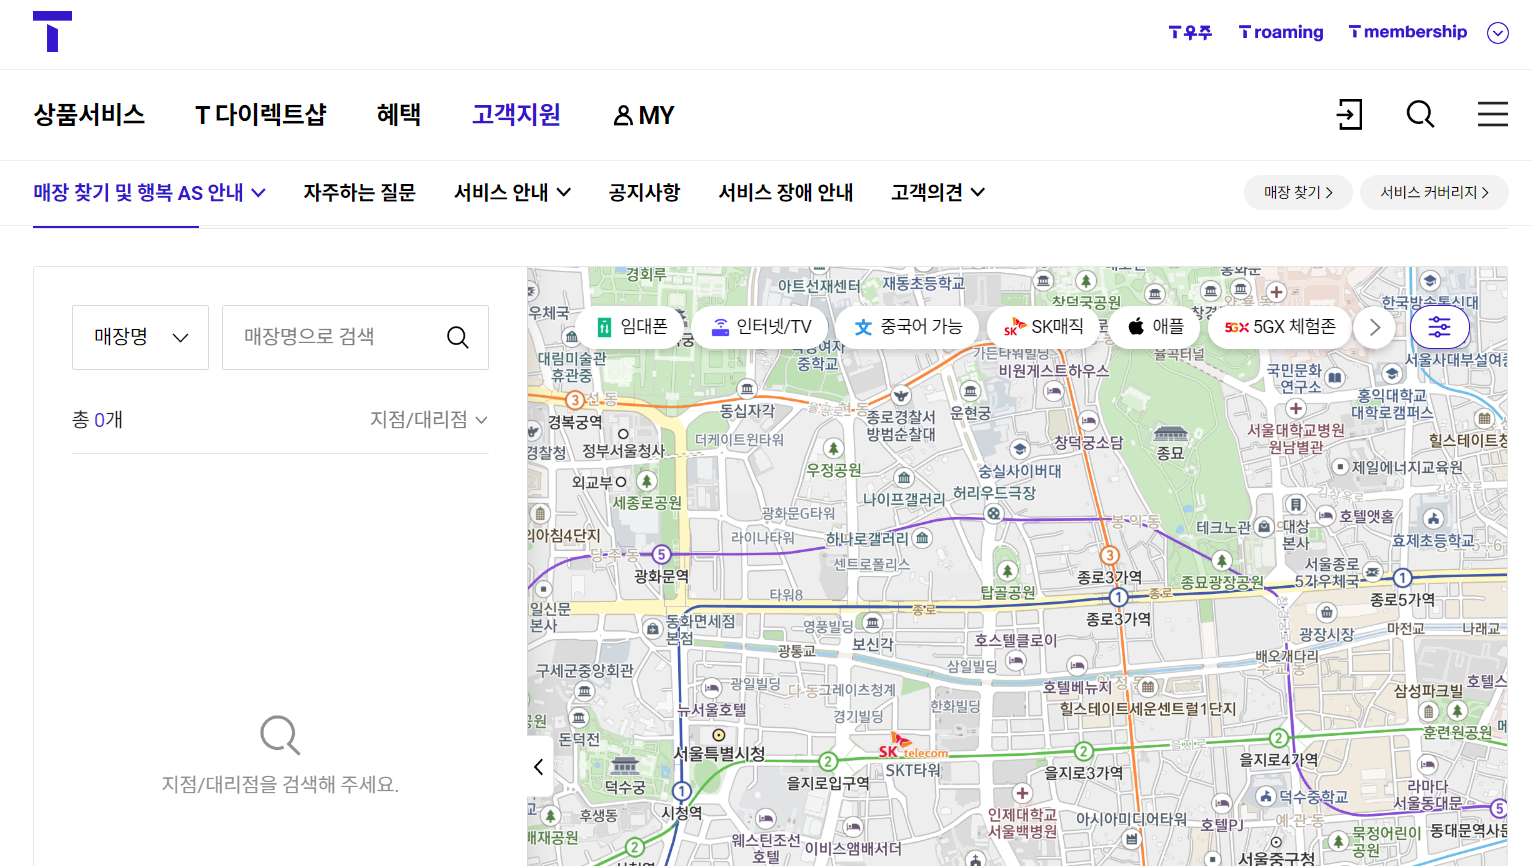This screenshot has height=866, width=1532.
Task: Toggle the 임대폰 map filter
Action: pos(629,326)
